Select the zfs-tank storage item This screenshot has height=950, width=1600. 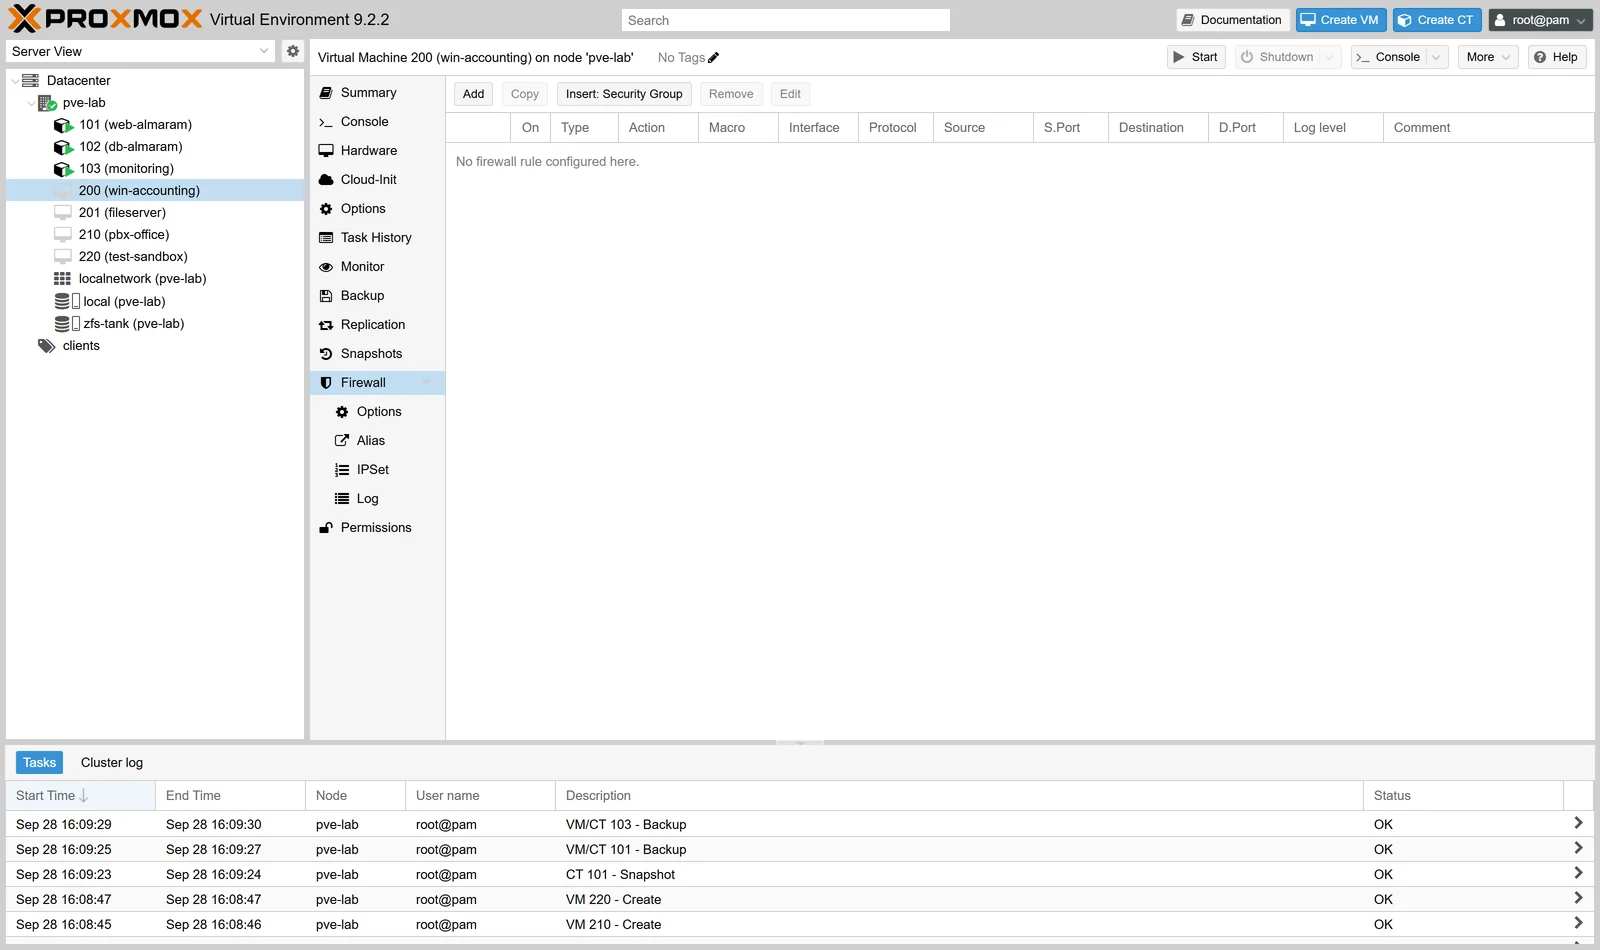coord(133,324)
